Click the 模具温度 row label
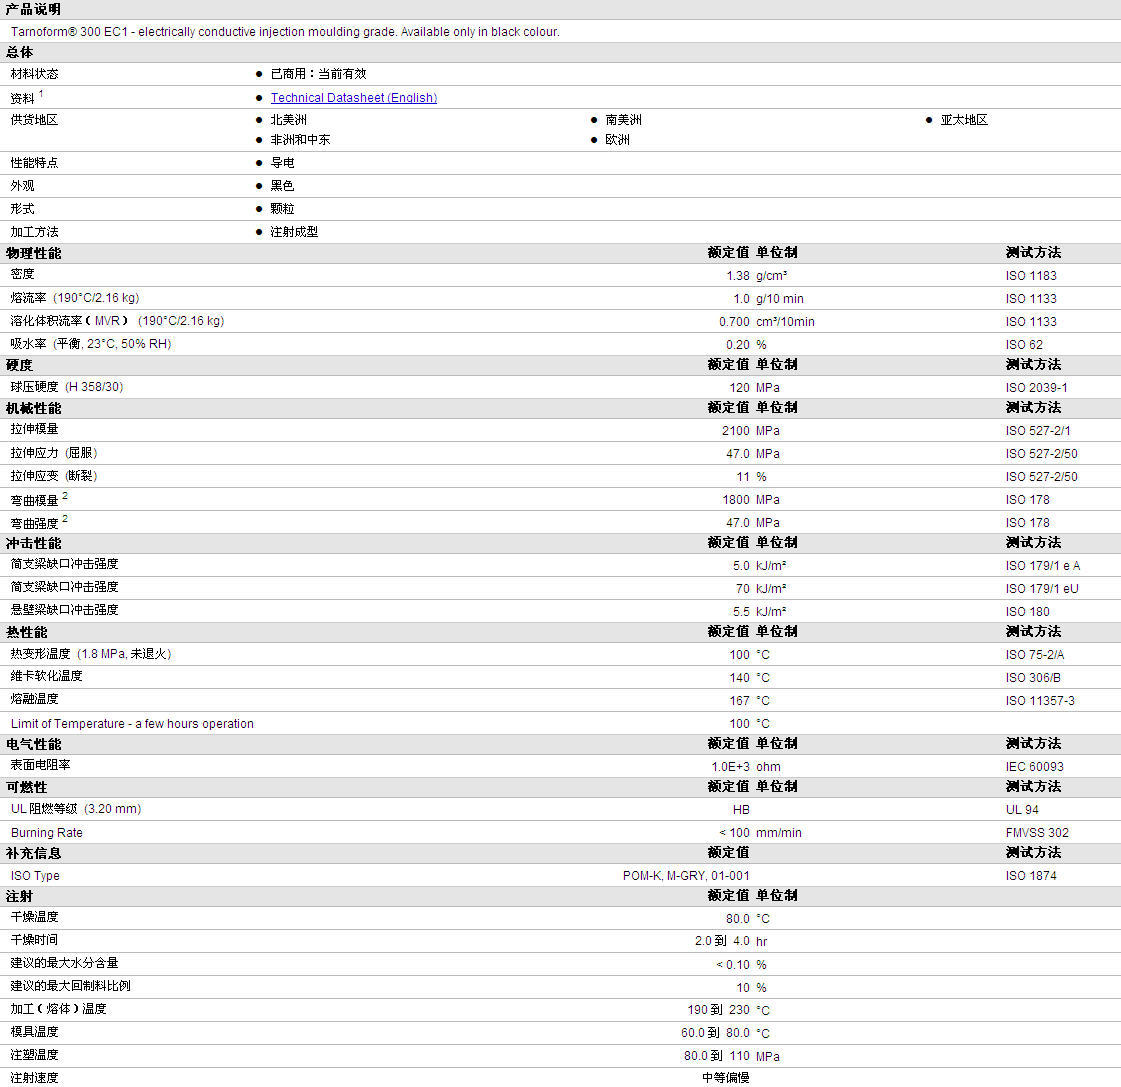Viewport: 1121px width, 1087px height. pos(34,1031)
